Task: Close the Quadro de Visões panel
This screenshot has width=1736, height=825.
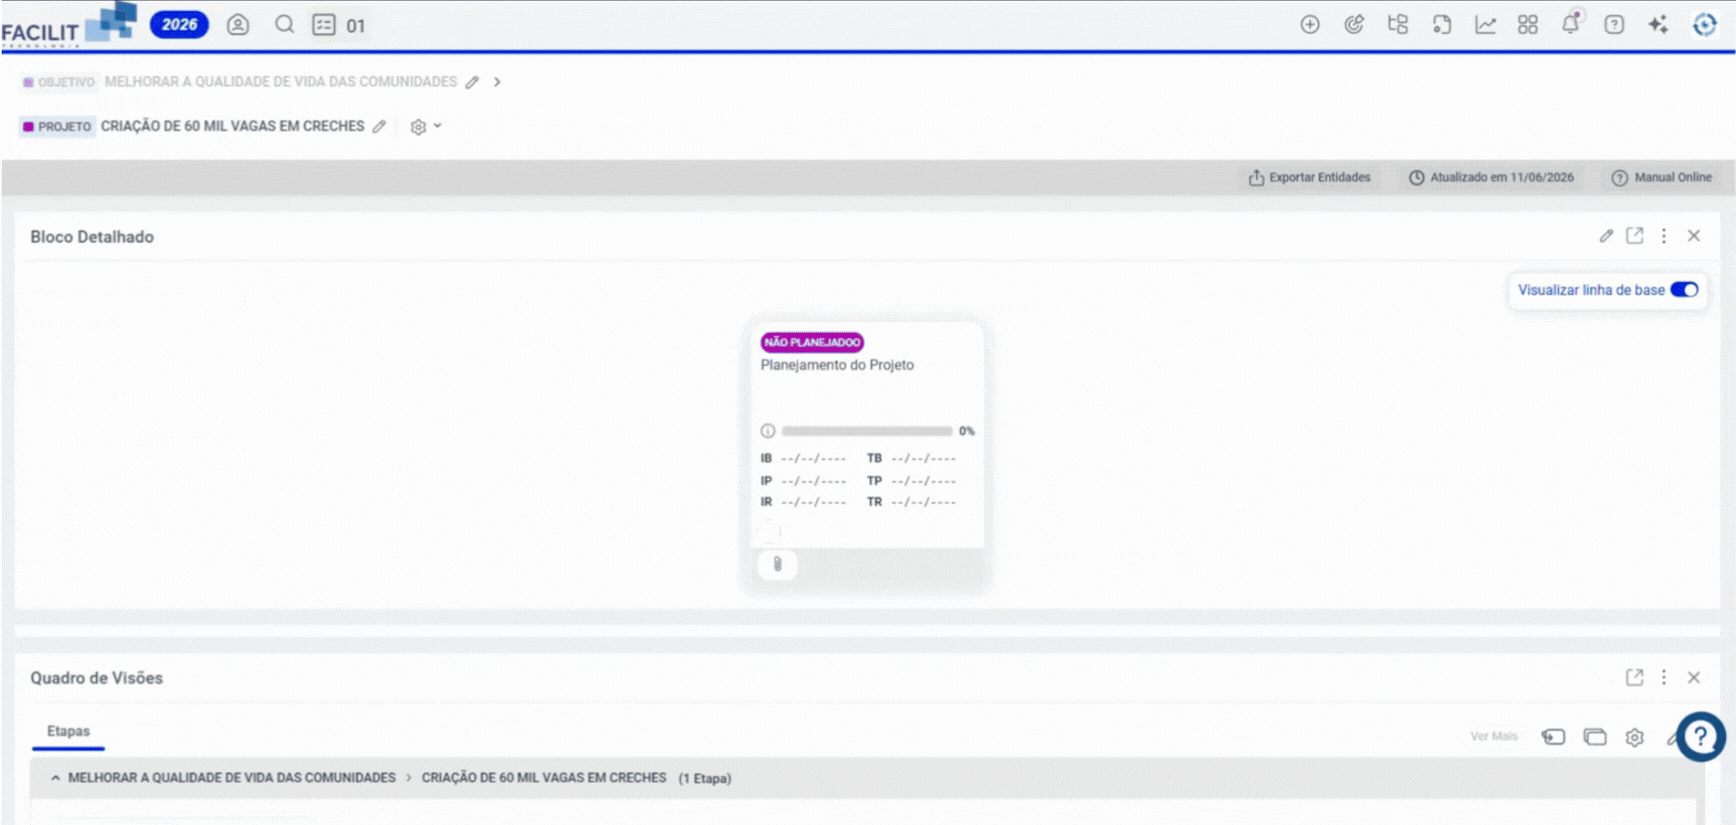Action: (x=1694, y=678)
